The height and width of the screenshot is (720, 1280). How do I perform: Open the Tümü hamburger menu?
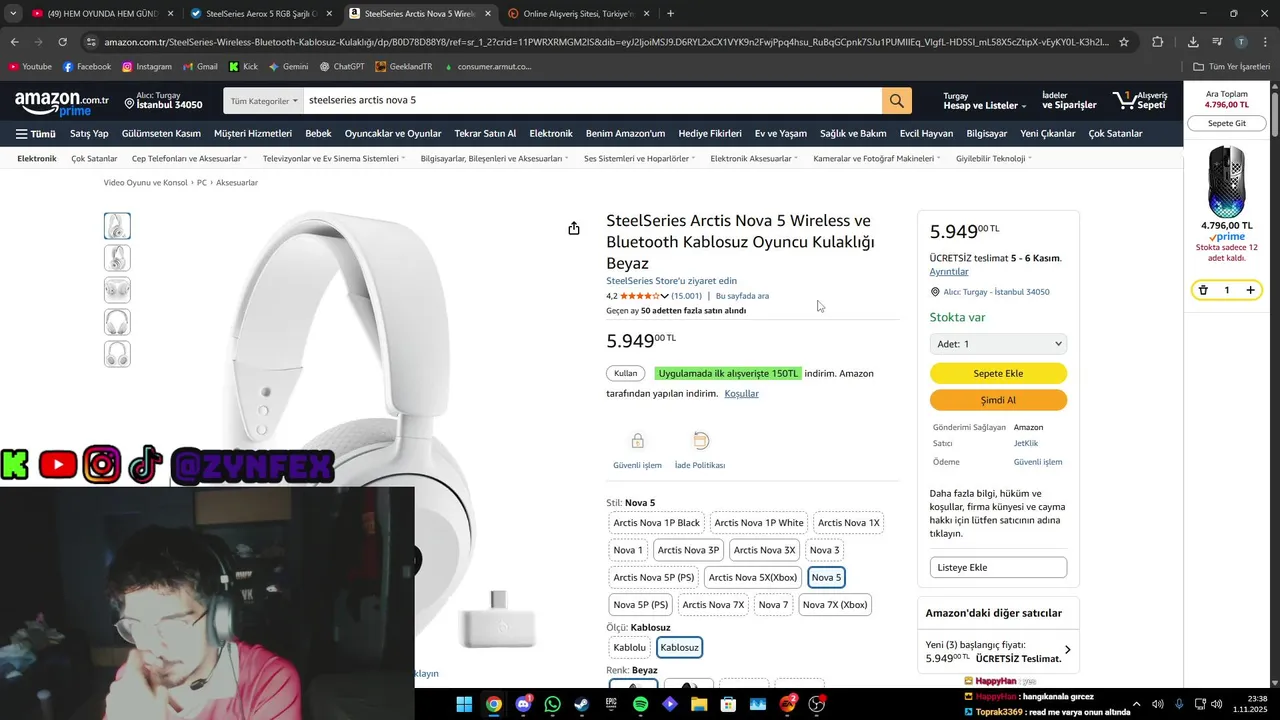point(36,134)
